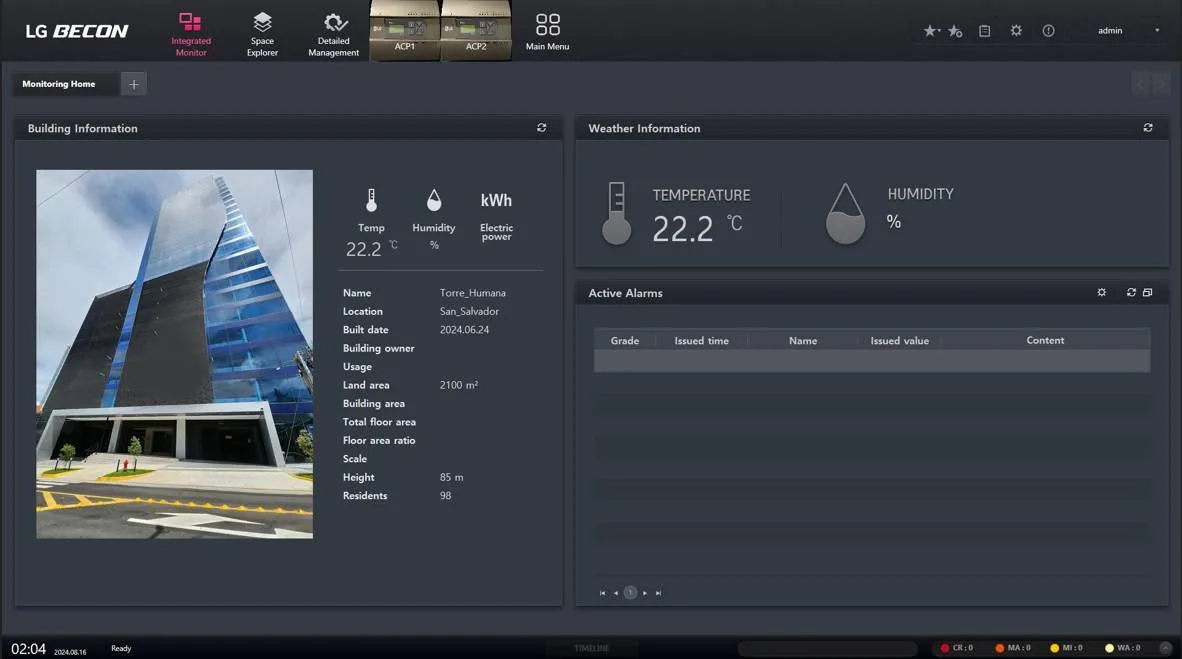Click critical alarms CR:0 indicator
This screenshot has height=659, width=1182.
957,648
